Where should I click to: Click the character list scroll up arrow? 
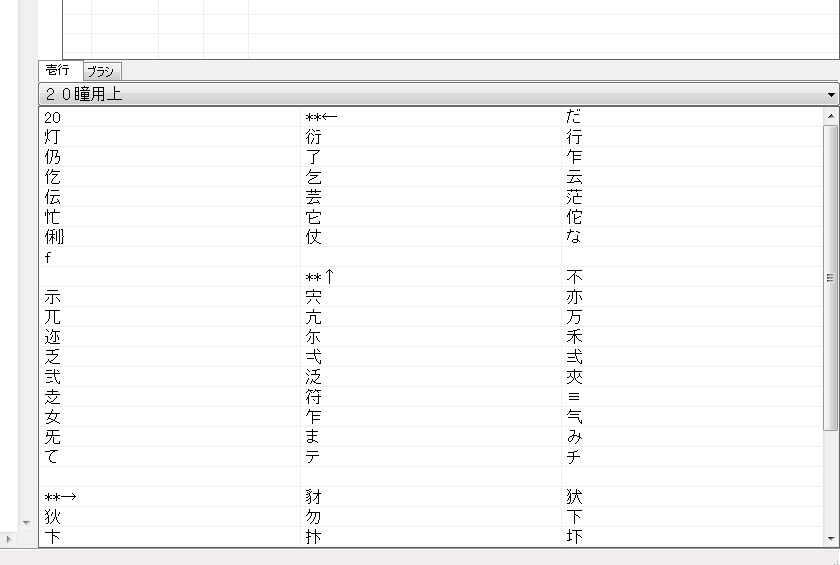pos(831,117)
